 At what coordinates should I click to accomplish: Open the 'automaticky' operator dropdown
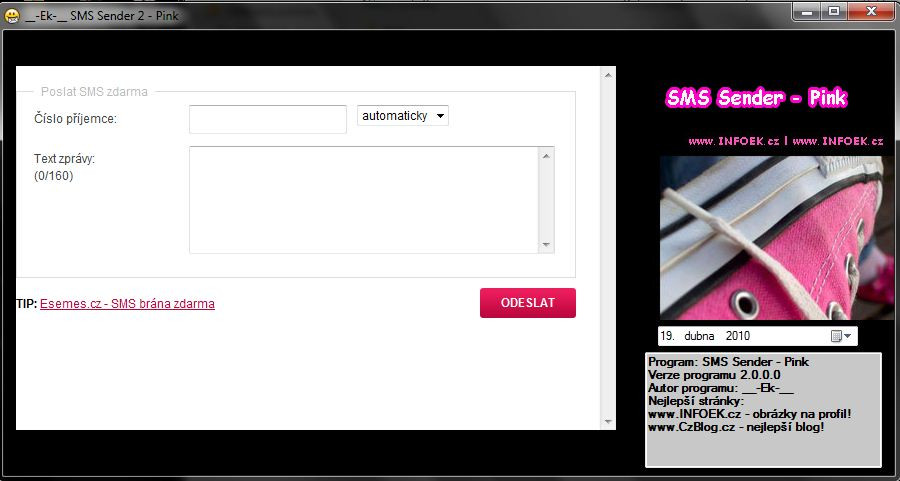[403, 116]
